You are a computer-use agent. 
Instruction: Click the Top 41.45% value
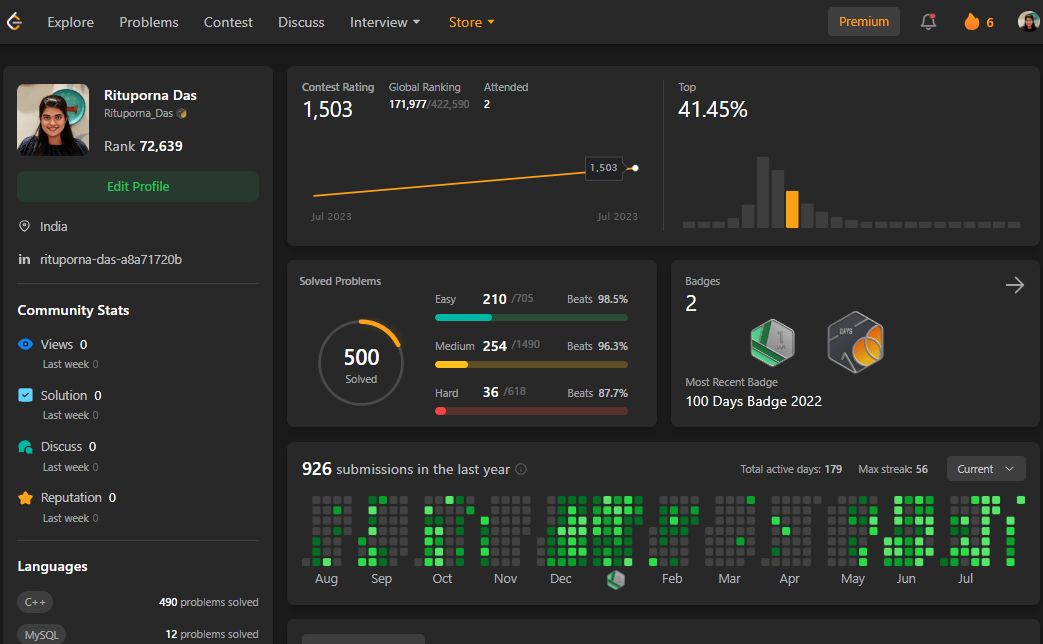click(712, 109)
